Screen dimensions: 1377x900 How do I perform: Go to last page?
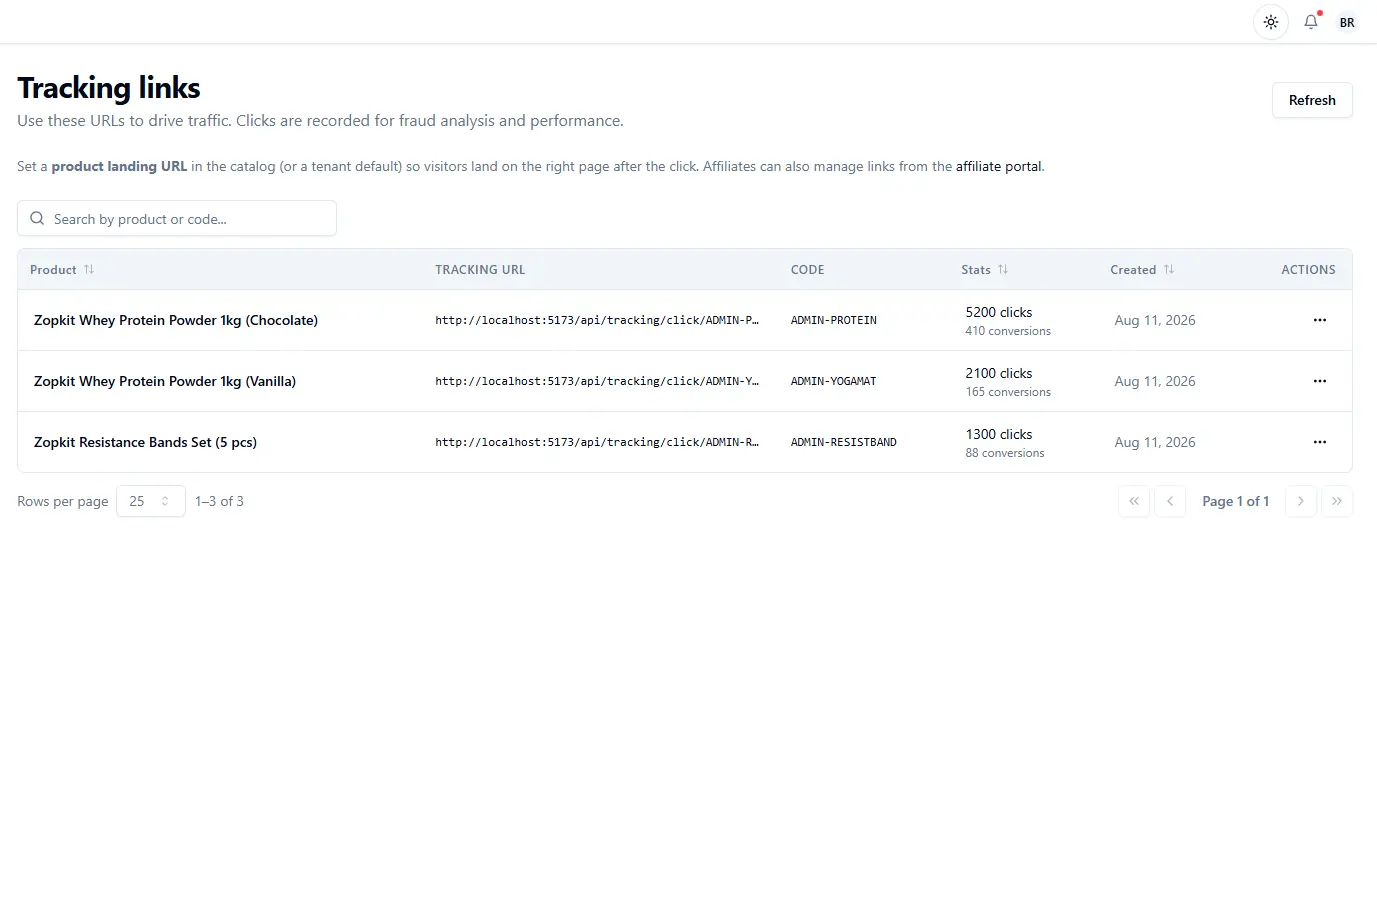pos(1337,501)
